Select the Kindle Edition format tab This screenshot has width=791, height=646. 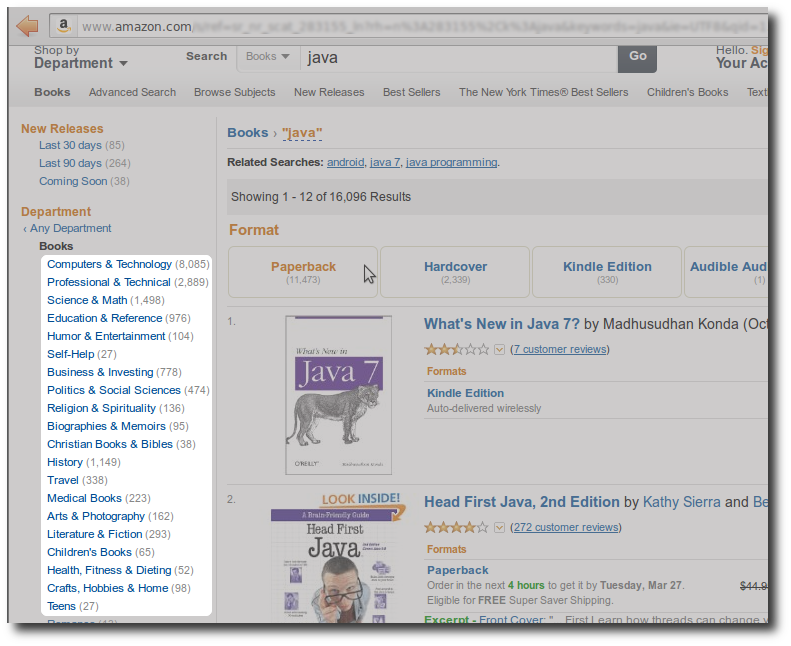pos(607,272)
